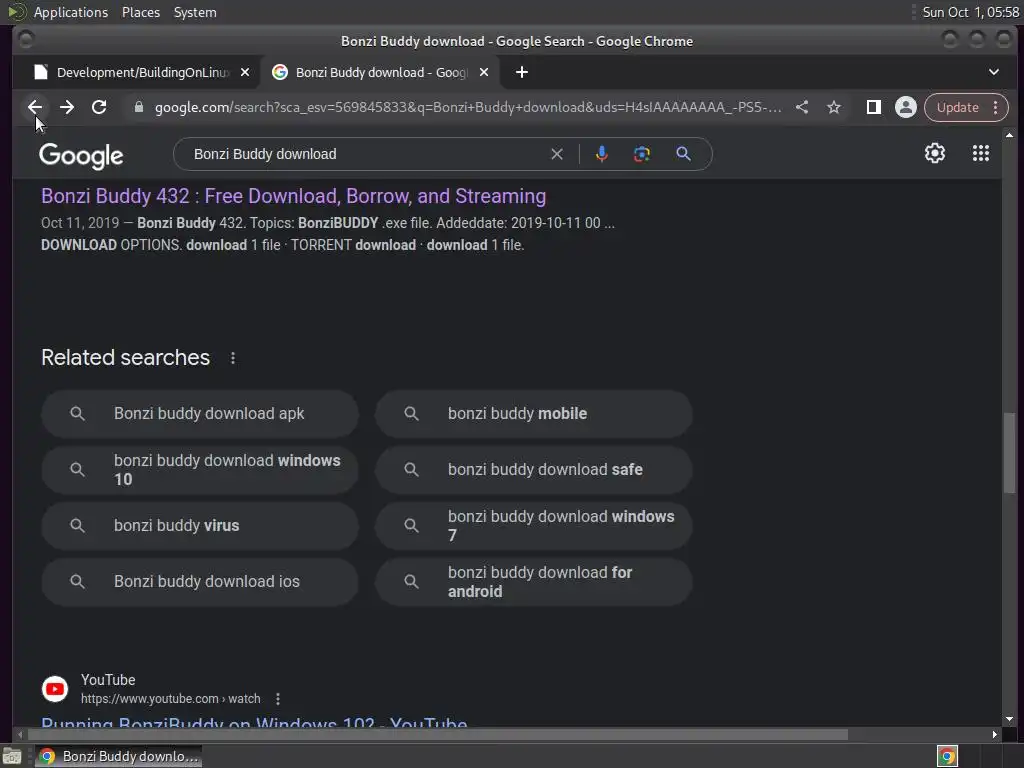1024x768 pixels.
Task: Search by image with Google Lens icon
Action: tap(642, 154)
